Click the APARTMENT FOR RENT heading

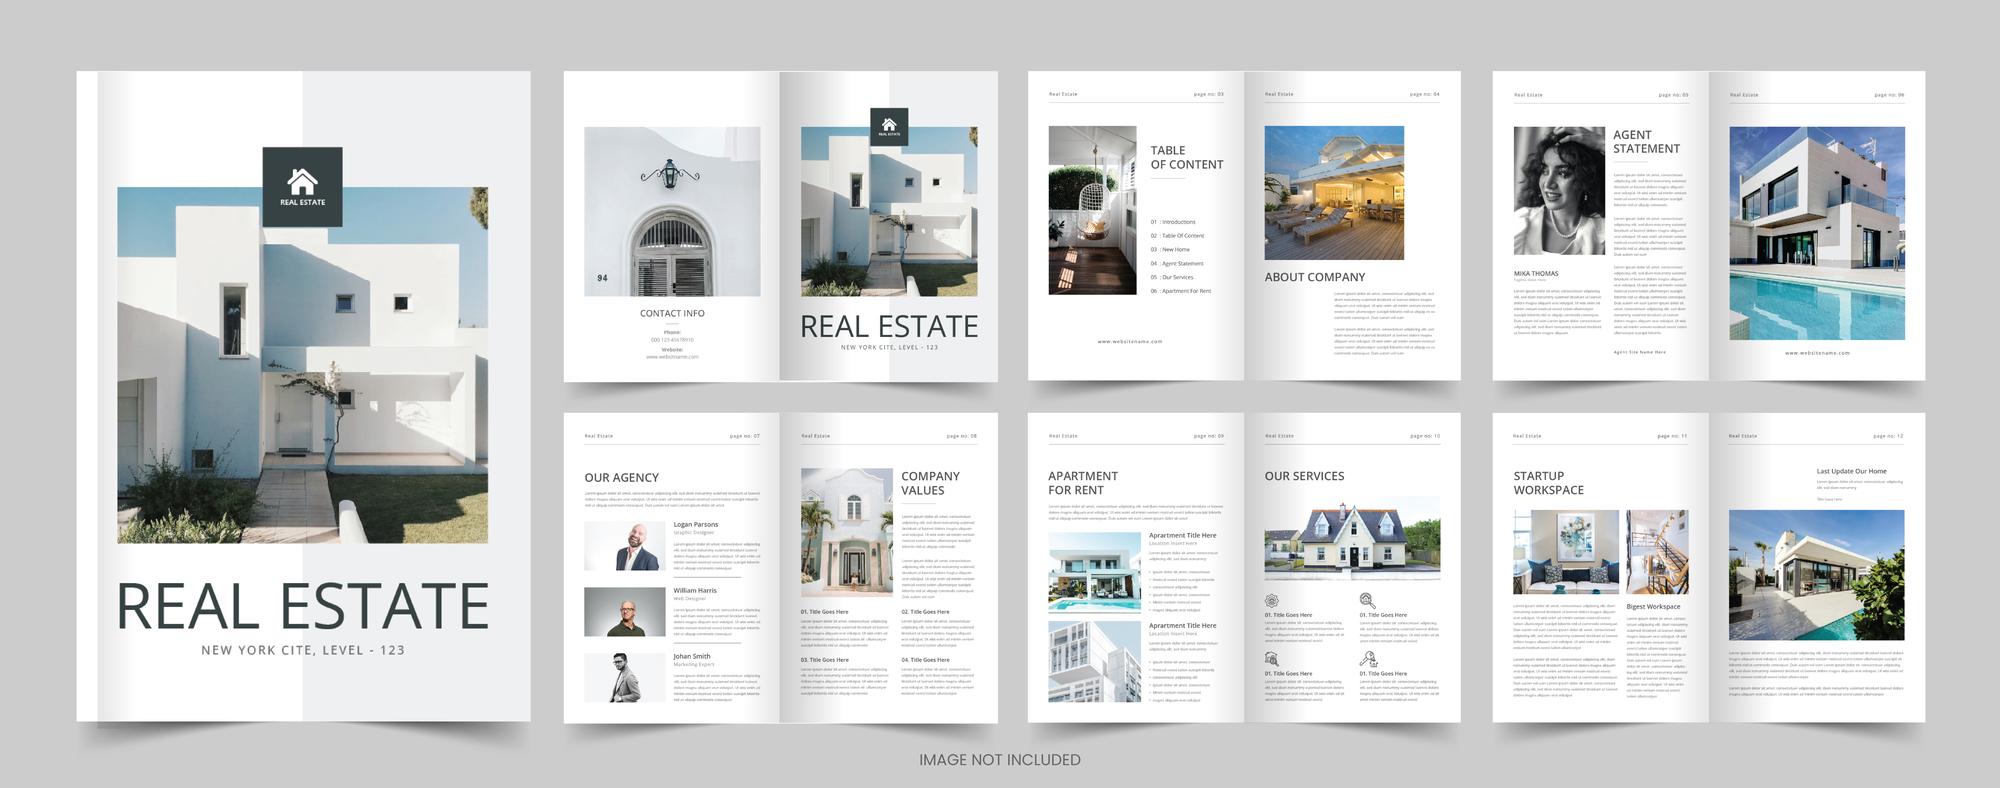1083,483
